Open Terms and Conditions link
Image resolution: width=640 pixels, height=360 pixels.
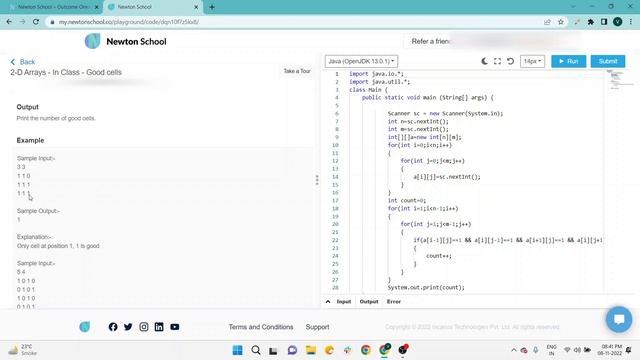tap(261, 327)
